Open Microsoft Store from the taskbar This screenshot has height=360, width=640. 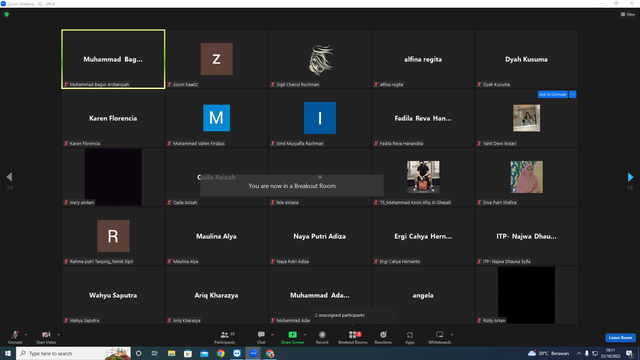188,353
